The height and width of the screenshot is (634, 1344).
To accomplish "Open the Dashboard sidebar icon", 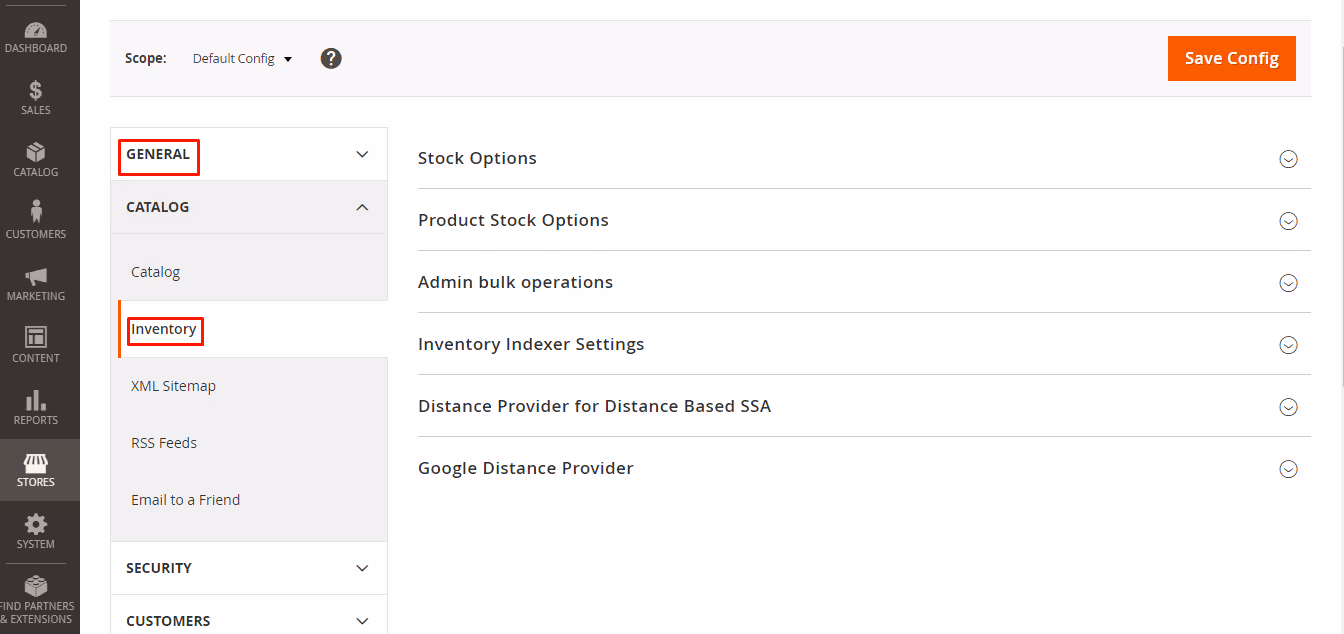I will click(x=36, y=31).
